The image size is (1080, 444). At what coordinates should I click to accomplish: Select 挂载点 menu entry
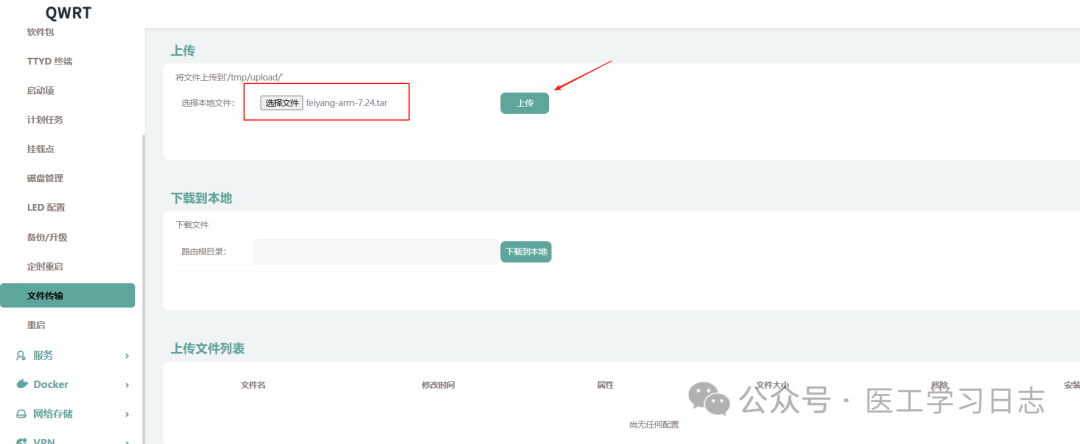point(41,149)
